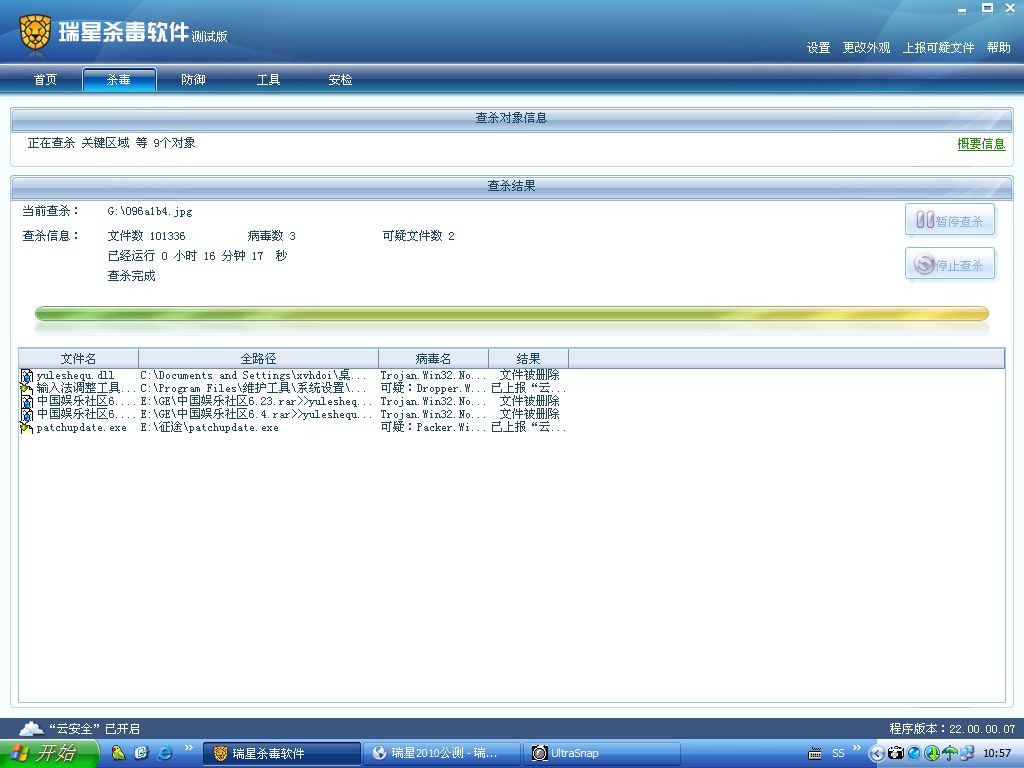1024x768 pixels.
Task: Switch to 瑞星杀毒软件 taskbar button
Action: (282, 754)
